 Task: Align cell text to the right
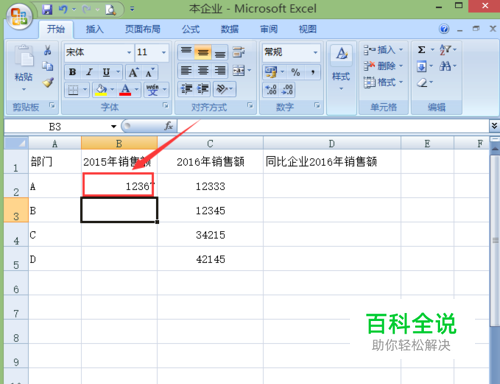[220, 70]
